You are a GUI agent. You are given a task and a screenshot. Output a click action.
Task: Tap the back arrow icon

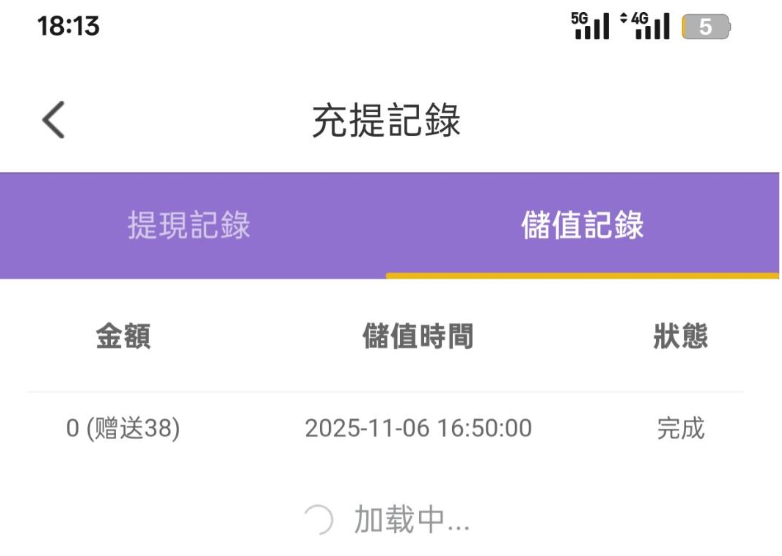coord(54,121)
